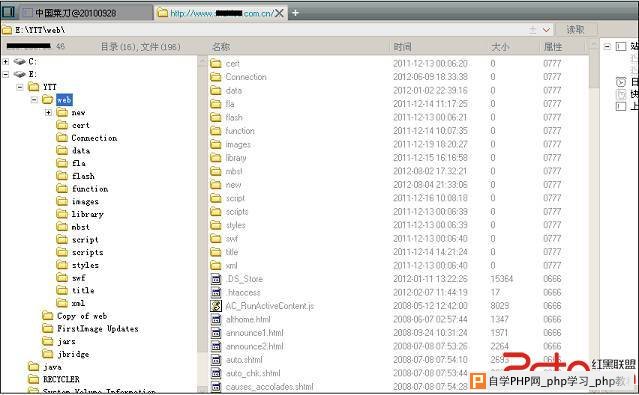Click images folder icon in file list
639x395 pixels.
pos(216,144)
